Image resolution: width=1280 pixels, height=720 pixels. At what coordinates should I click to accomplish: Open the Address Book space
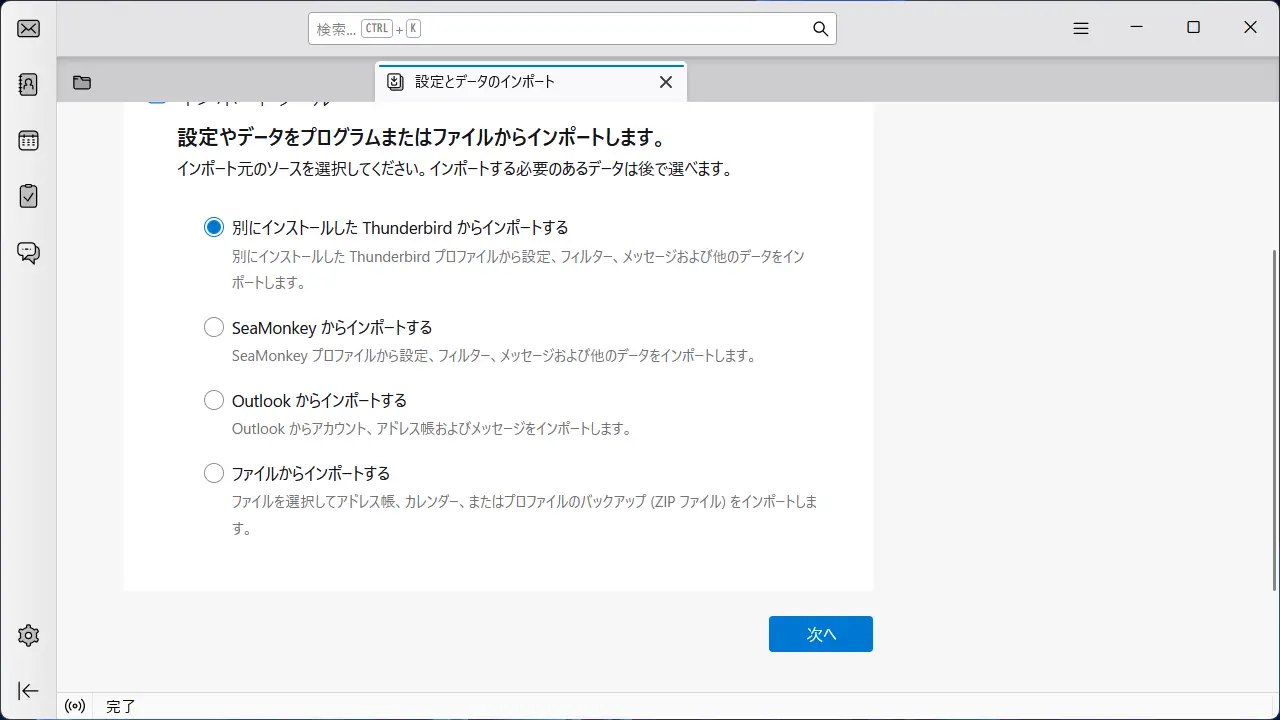pos(28,84)
